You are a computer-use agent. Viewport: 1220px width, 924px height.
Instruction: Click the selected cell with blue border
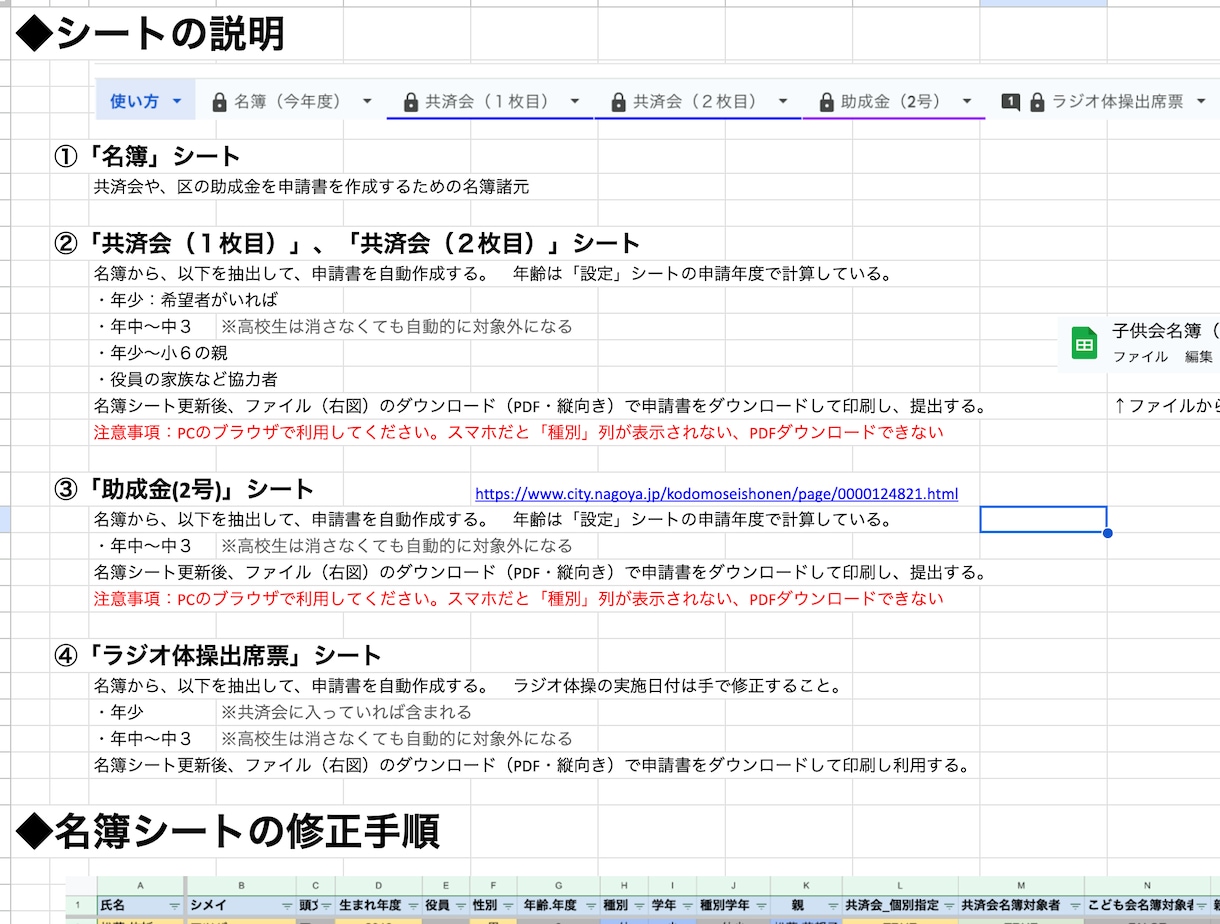(x=1043, y=520)
